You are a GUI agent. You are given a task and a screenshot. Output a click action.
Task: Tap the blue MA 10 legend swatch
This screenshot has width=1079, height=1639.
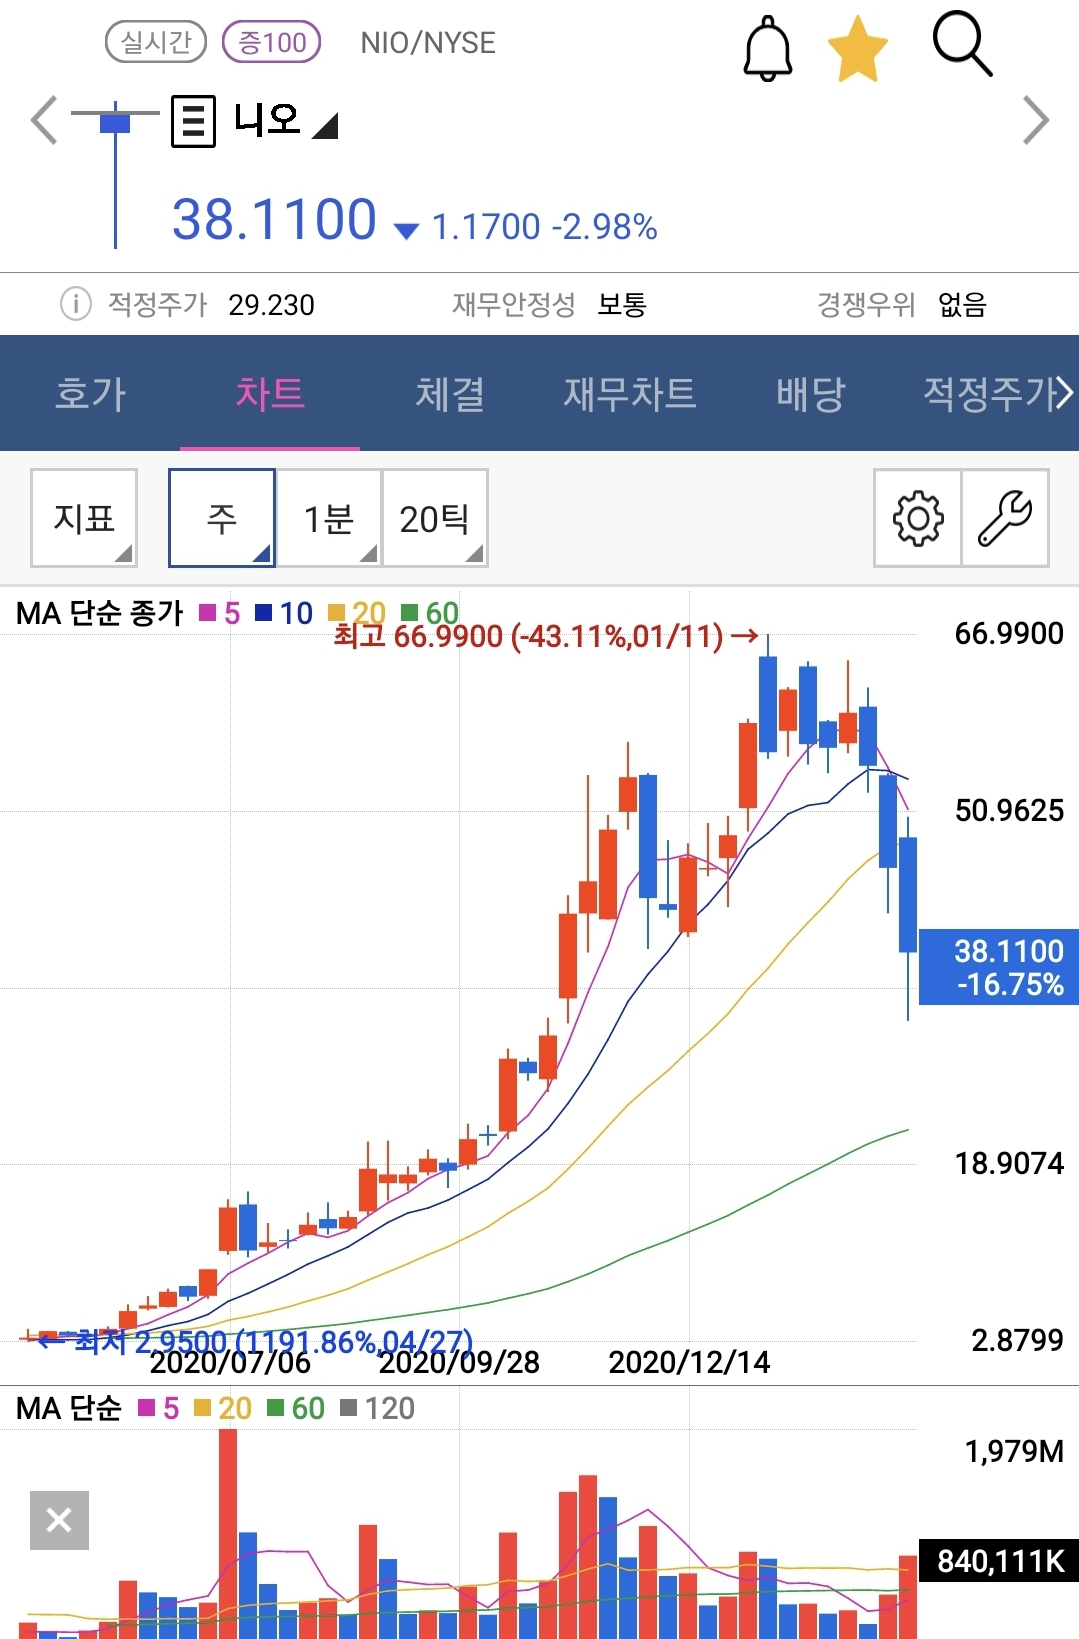coord(264,612)
